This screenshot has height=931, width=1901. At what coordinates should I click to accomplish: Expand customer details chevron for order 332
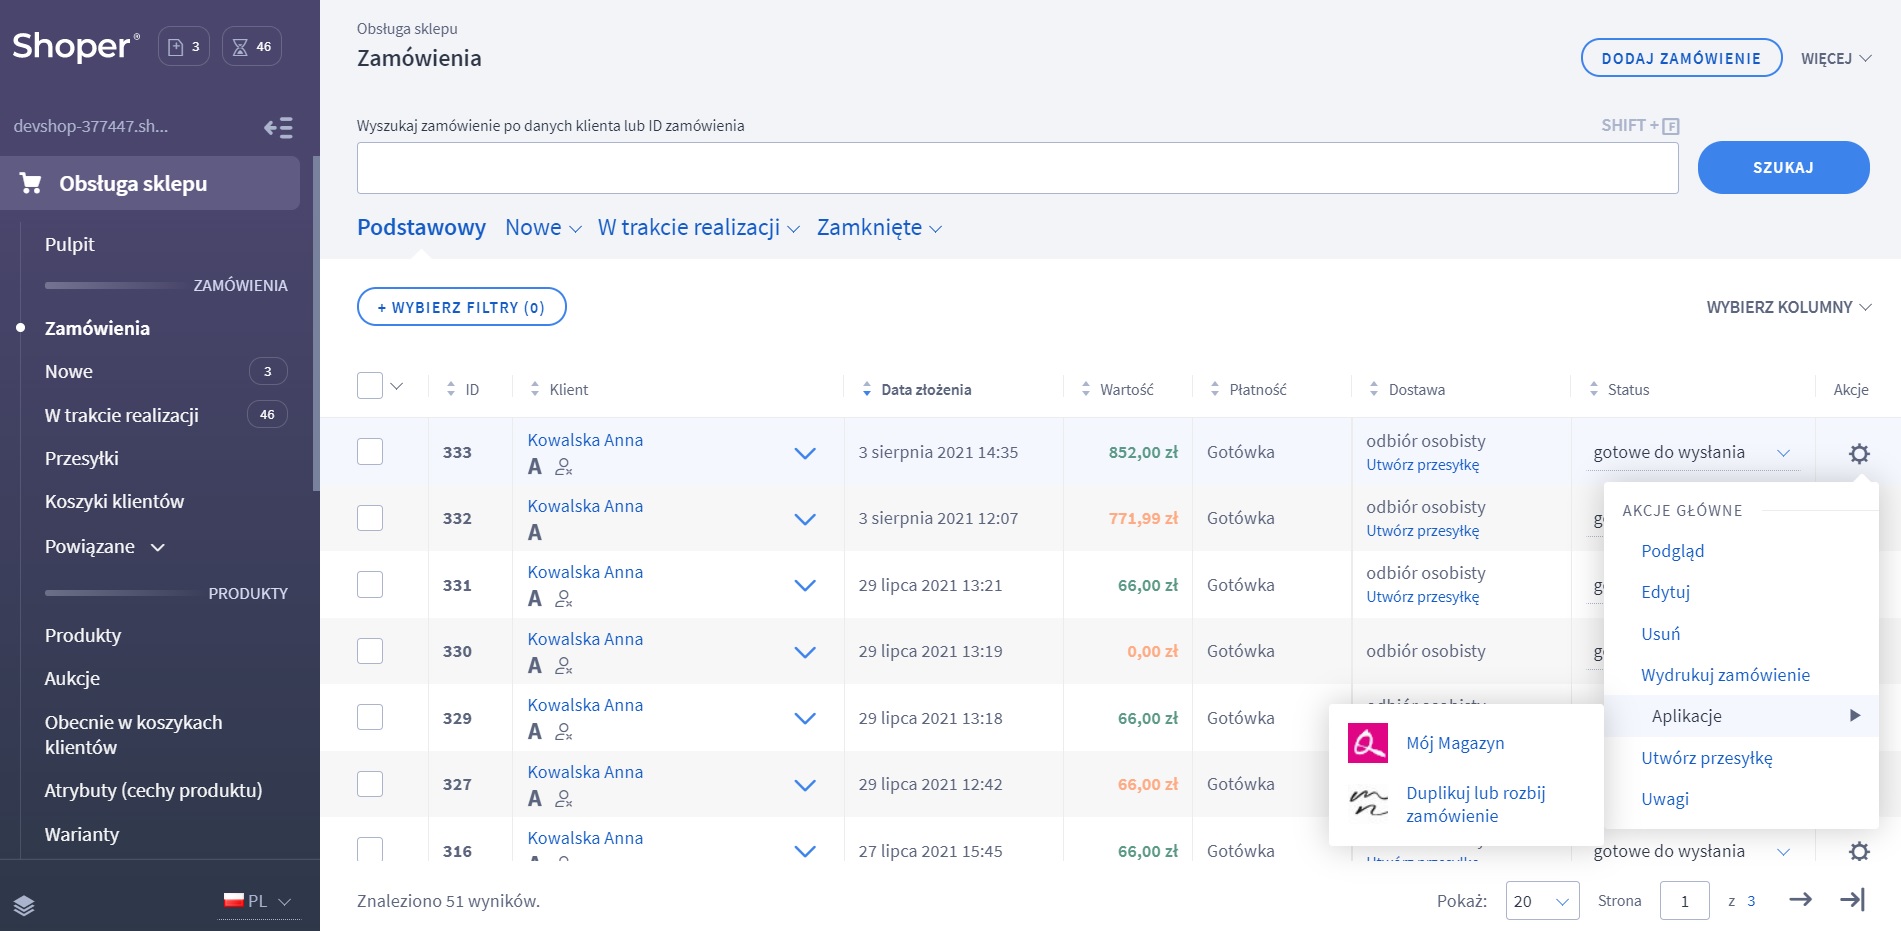pyautogui.click(x=805, y=519)
